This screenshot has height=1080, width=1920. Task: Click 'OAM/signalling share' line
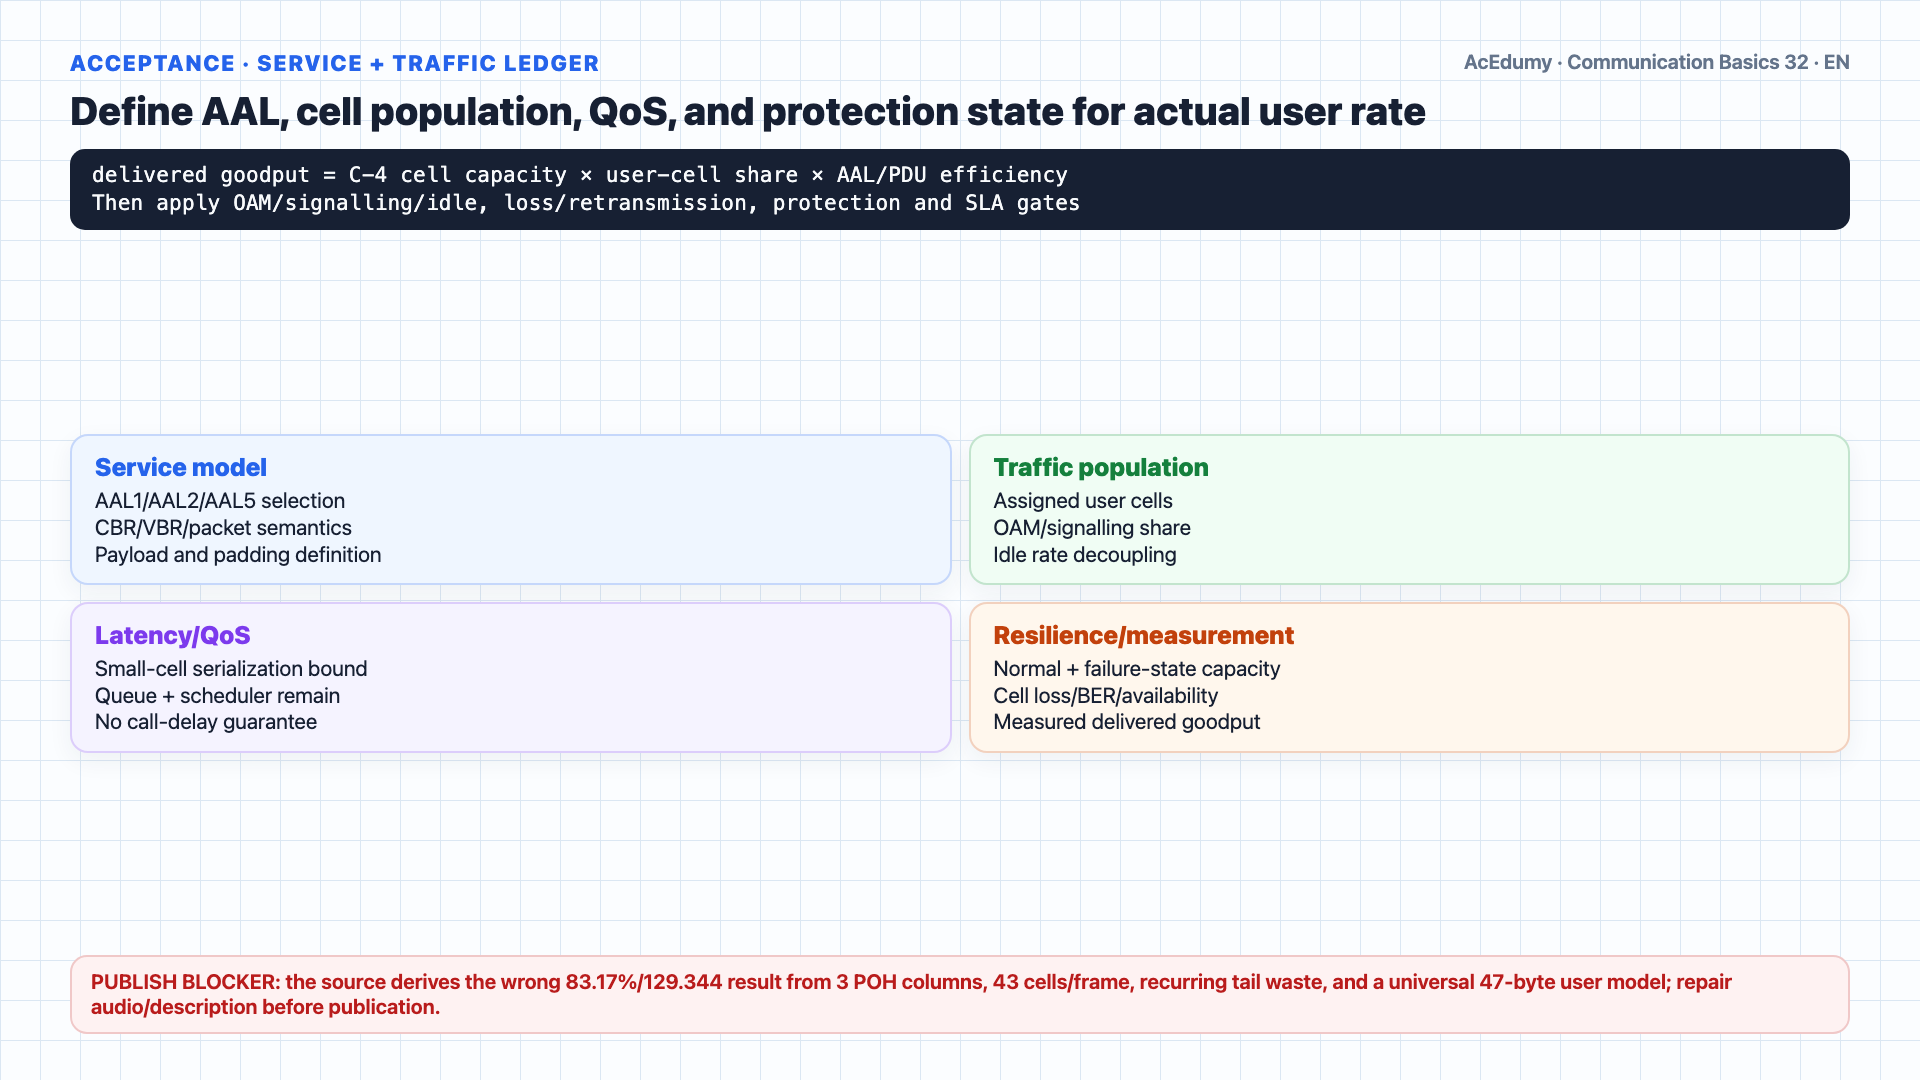(x=1092, y=527)
